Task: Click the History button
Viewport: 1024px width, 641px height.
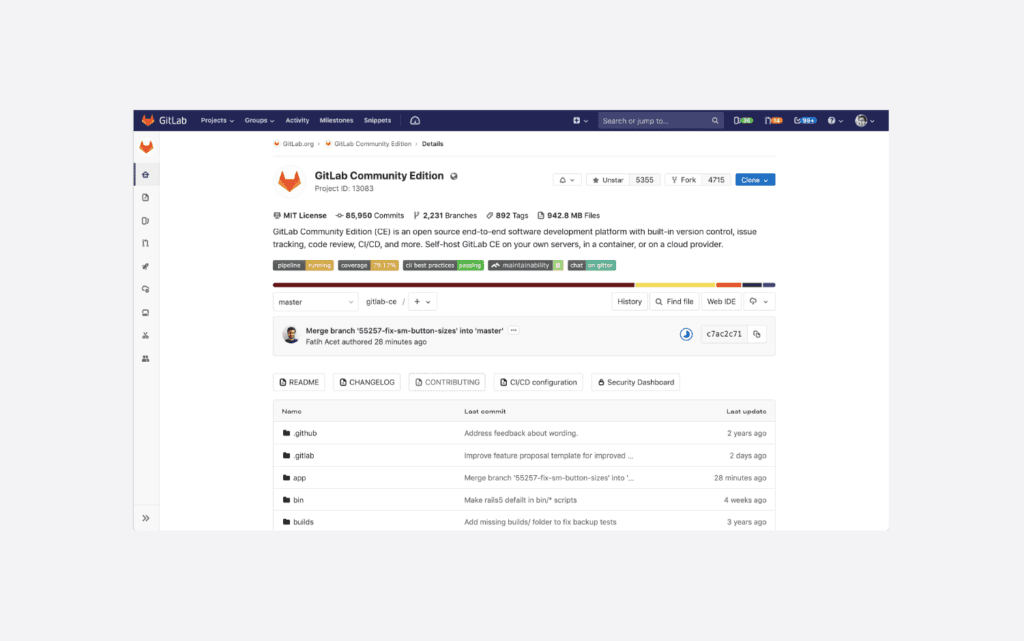Action: pyautogui.click(x=630, y=302)
